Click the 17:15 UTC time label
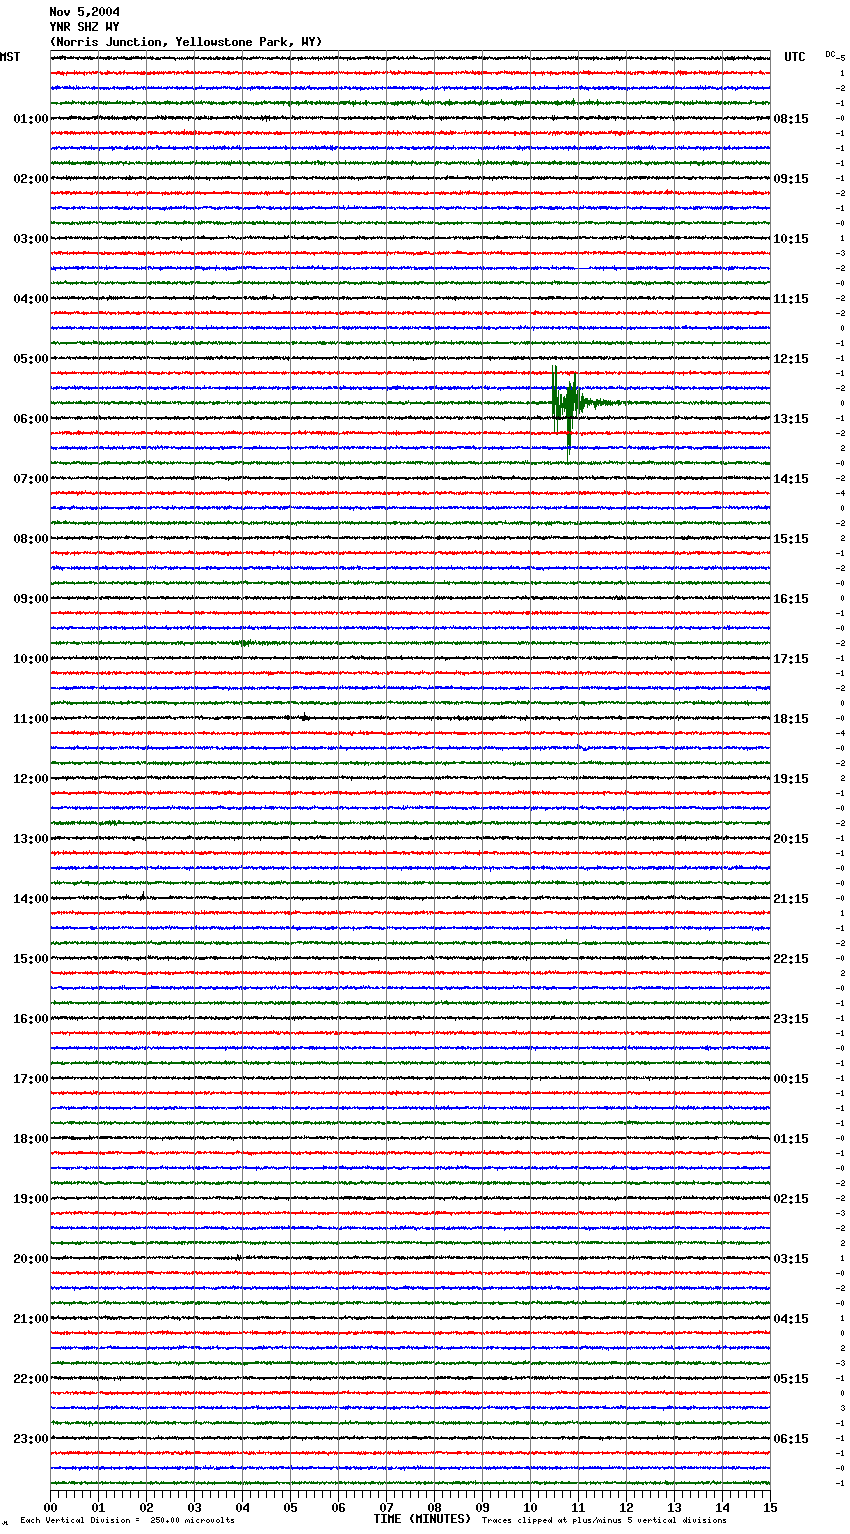Screen dimensions: 850x1534 [791, 659]
